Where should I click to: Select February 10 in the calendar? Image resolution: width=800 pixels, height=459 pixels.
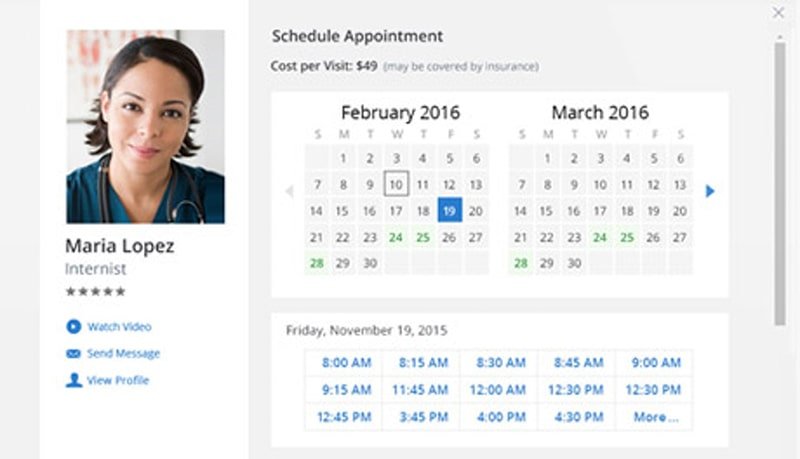396,185
